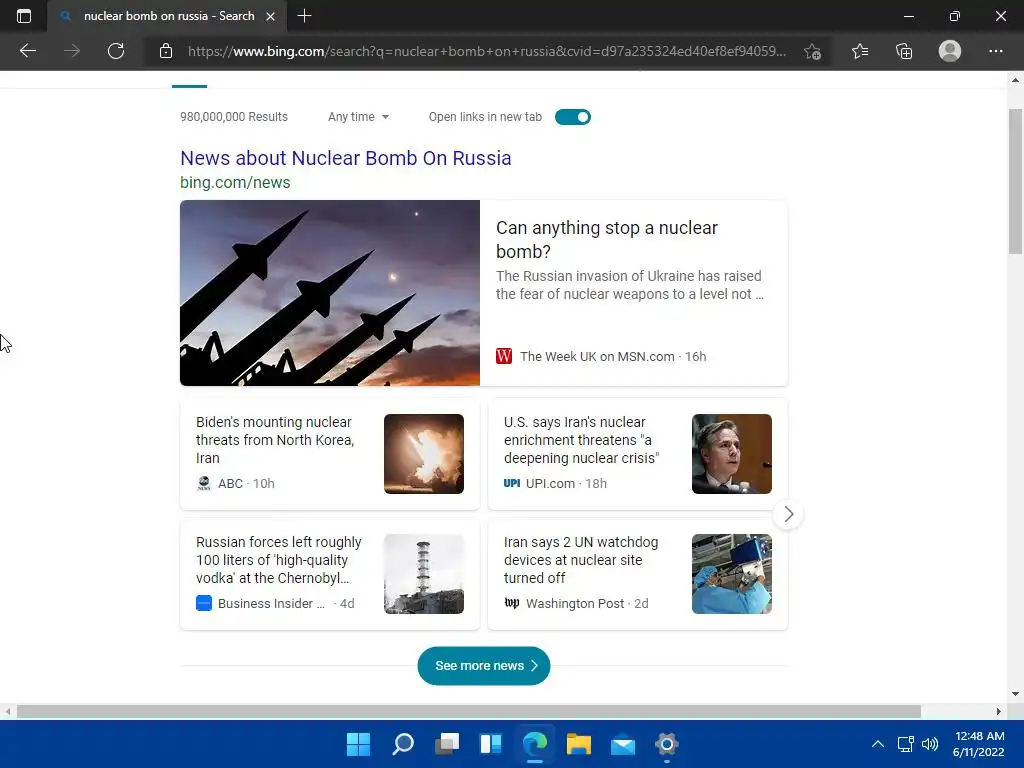Toggle Open links in new tab
This screenshot has height=768, width=1024.
[573, 117]
